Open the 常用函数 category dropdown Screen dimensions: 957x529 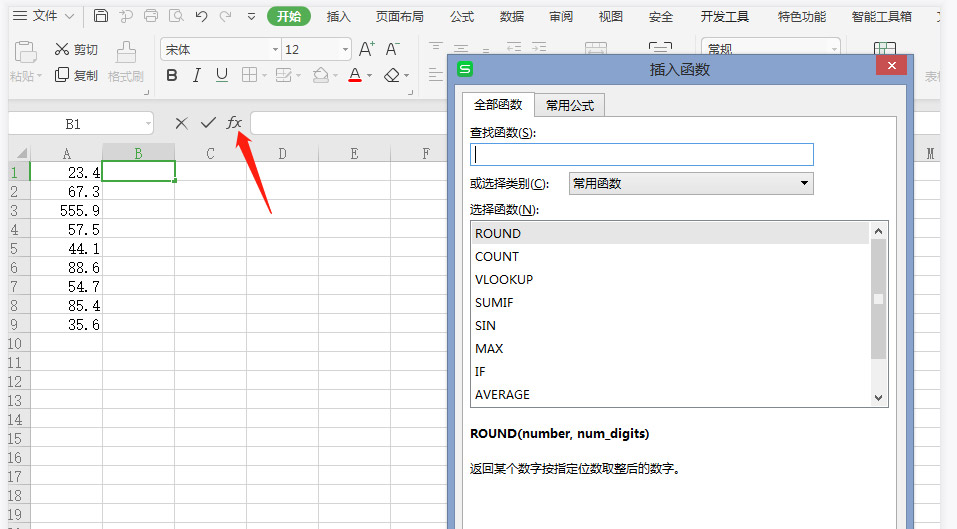[690, 183]
